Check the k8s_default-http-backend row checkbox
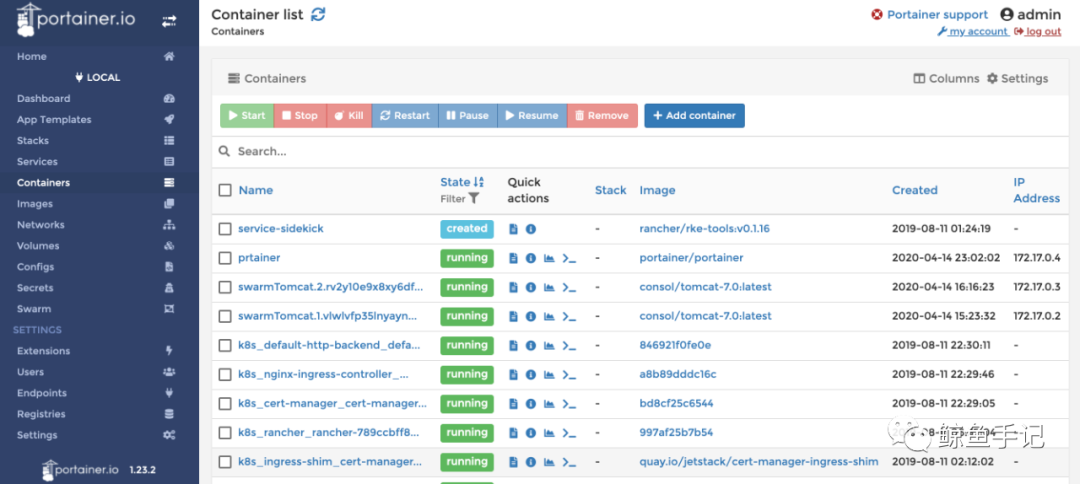The image size is (1080, 484). (225, 346)
